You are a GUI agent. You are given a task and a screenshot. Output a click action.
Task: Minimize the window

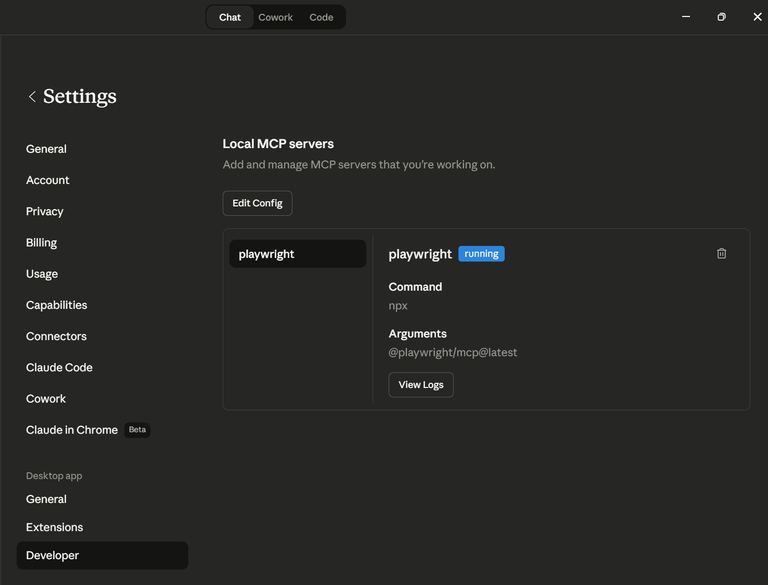point(686,17)
